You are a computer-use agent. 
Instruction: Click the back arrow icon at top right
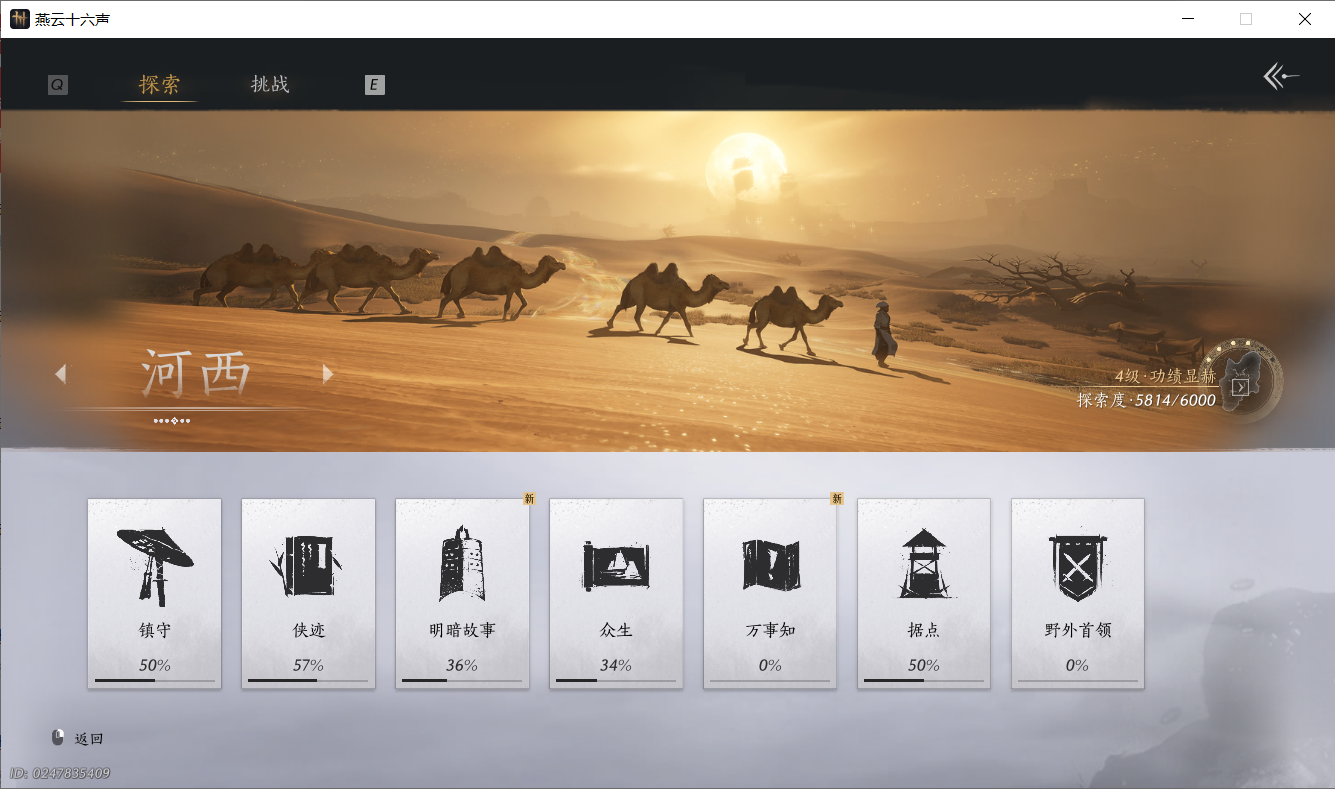[1281, 76]
